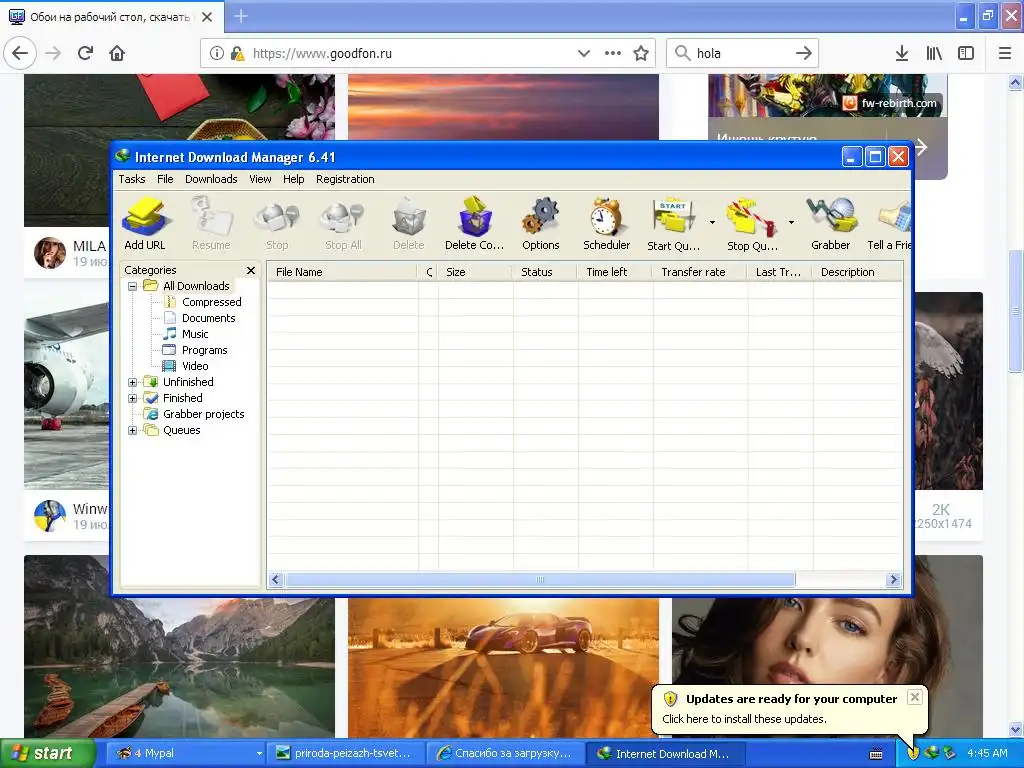1024x768 pixels.
Task: Expand the Queues tree node
Action: coord(133,430)
